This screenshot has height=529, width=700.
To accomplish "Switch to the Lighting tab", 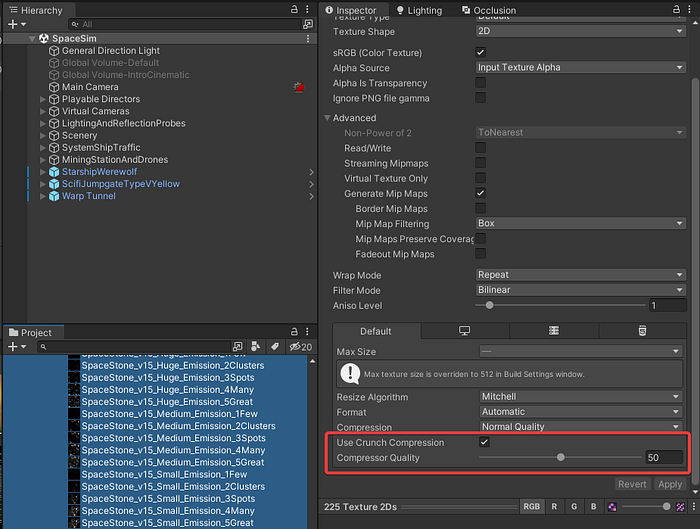I will tap(419, 10).
